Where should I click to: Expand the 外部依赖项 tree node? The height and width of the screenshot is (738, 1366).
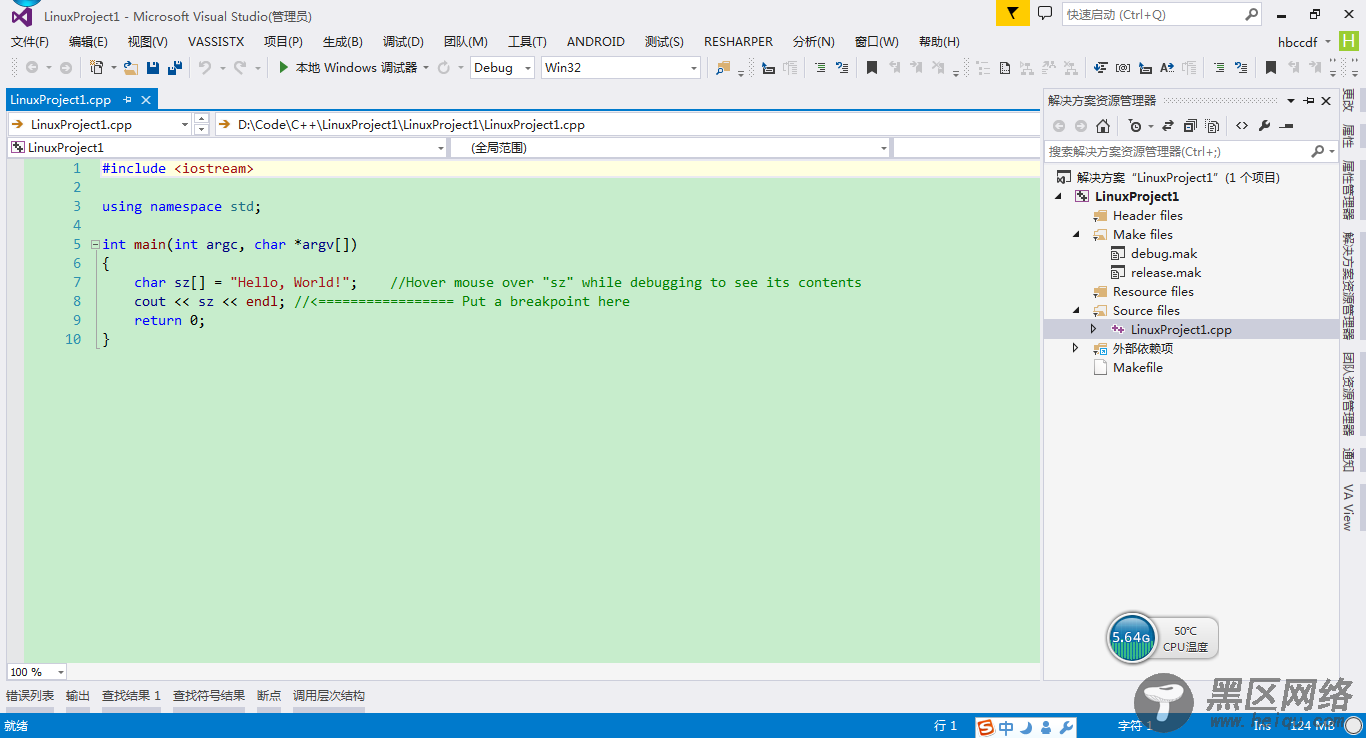click(x=1076, y=348)
